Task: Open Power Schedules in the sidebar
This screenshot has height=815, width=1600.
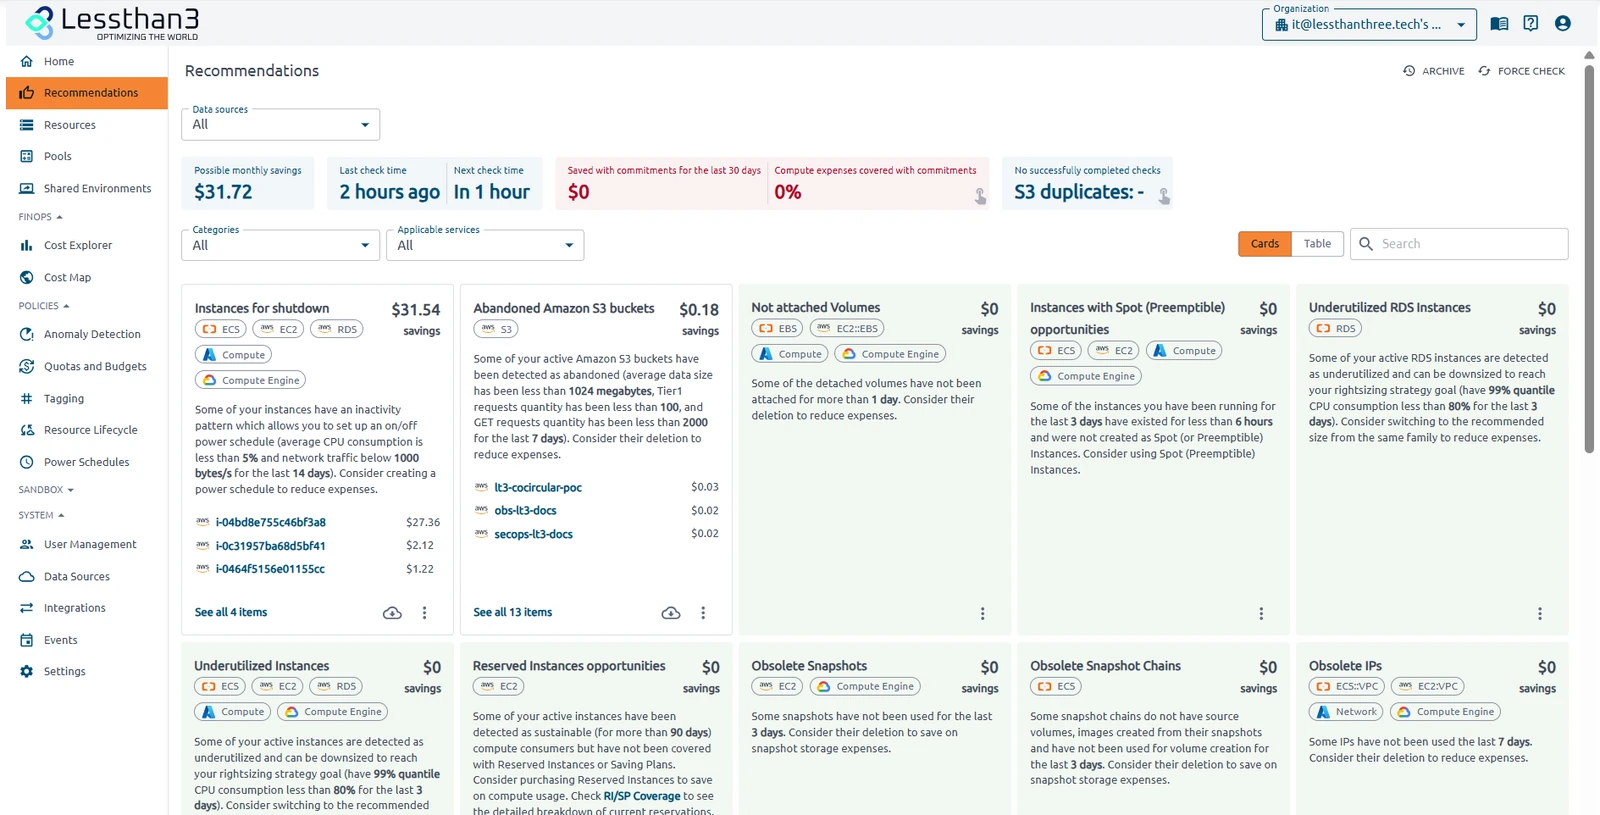Action: click(x=87, y=462)
